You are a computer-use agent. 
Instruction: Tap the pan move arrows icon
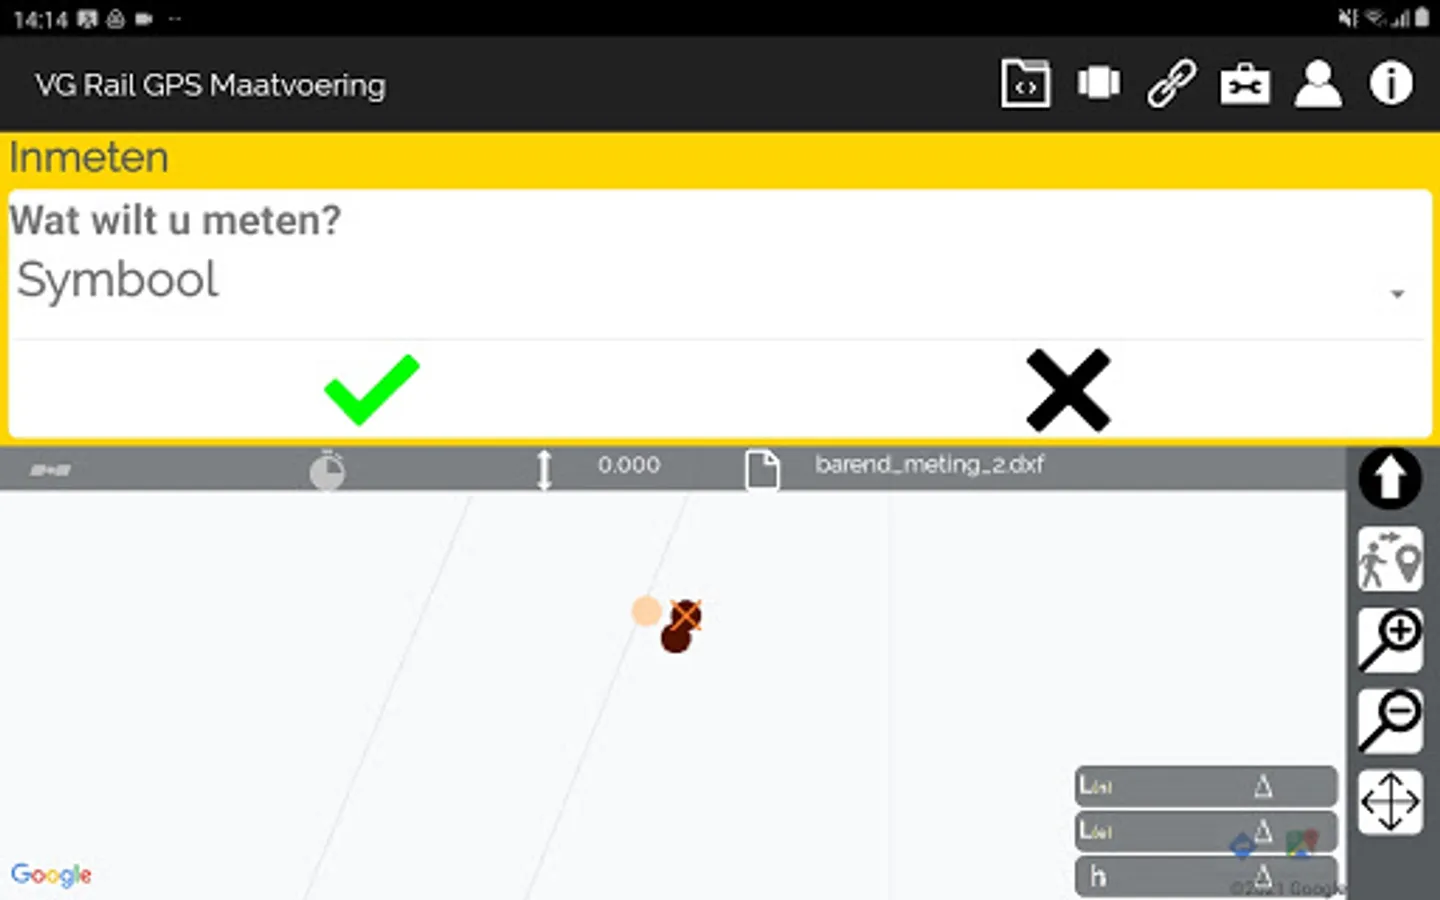point(1390,802)
